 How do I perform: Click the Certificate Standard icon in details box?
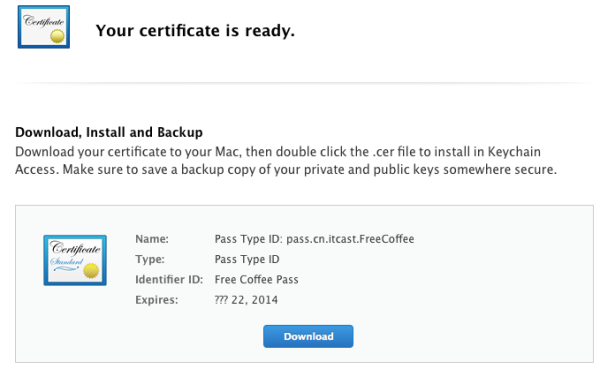pyautogui.click(x=75, y=260)
